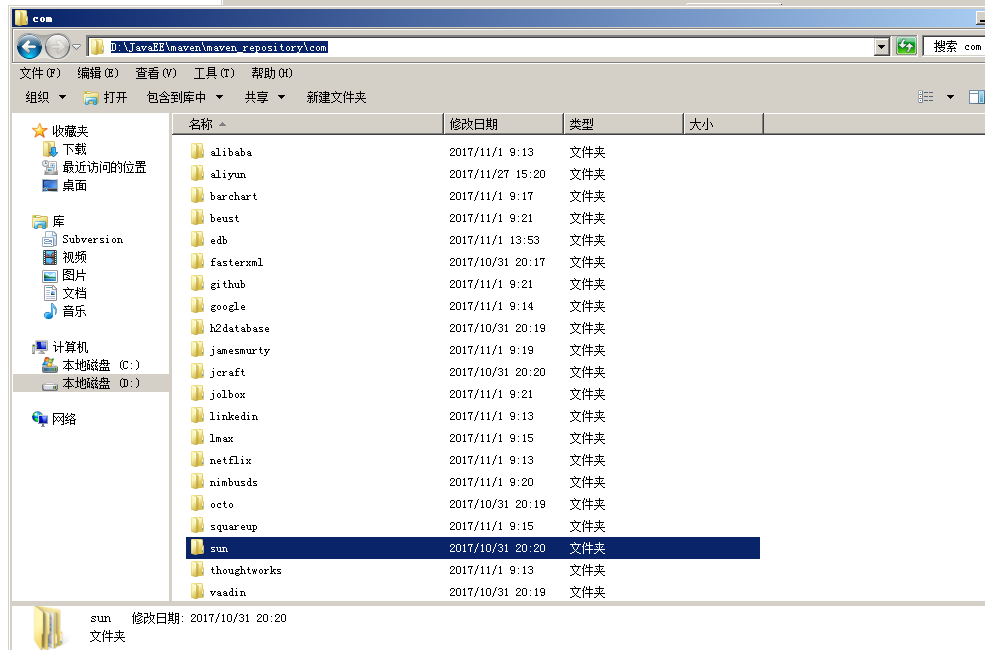
Task: Click the nimbusds folder icon
Action: (197, 481)
